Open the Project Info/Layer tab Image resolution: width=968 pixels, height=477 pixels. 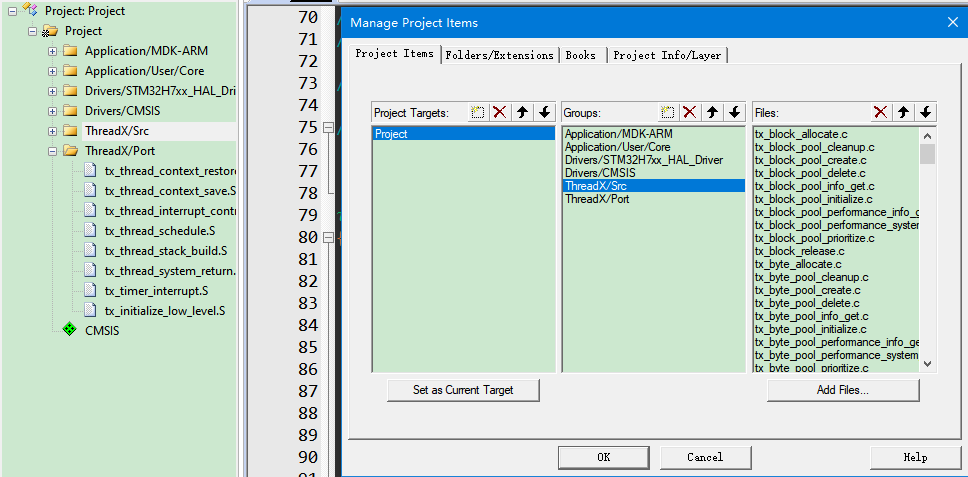667,55
